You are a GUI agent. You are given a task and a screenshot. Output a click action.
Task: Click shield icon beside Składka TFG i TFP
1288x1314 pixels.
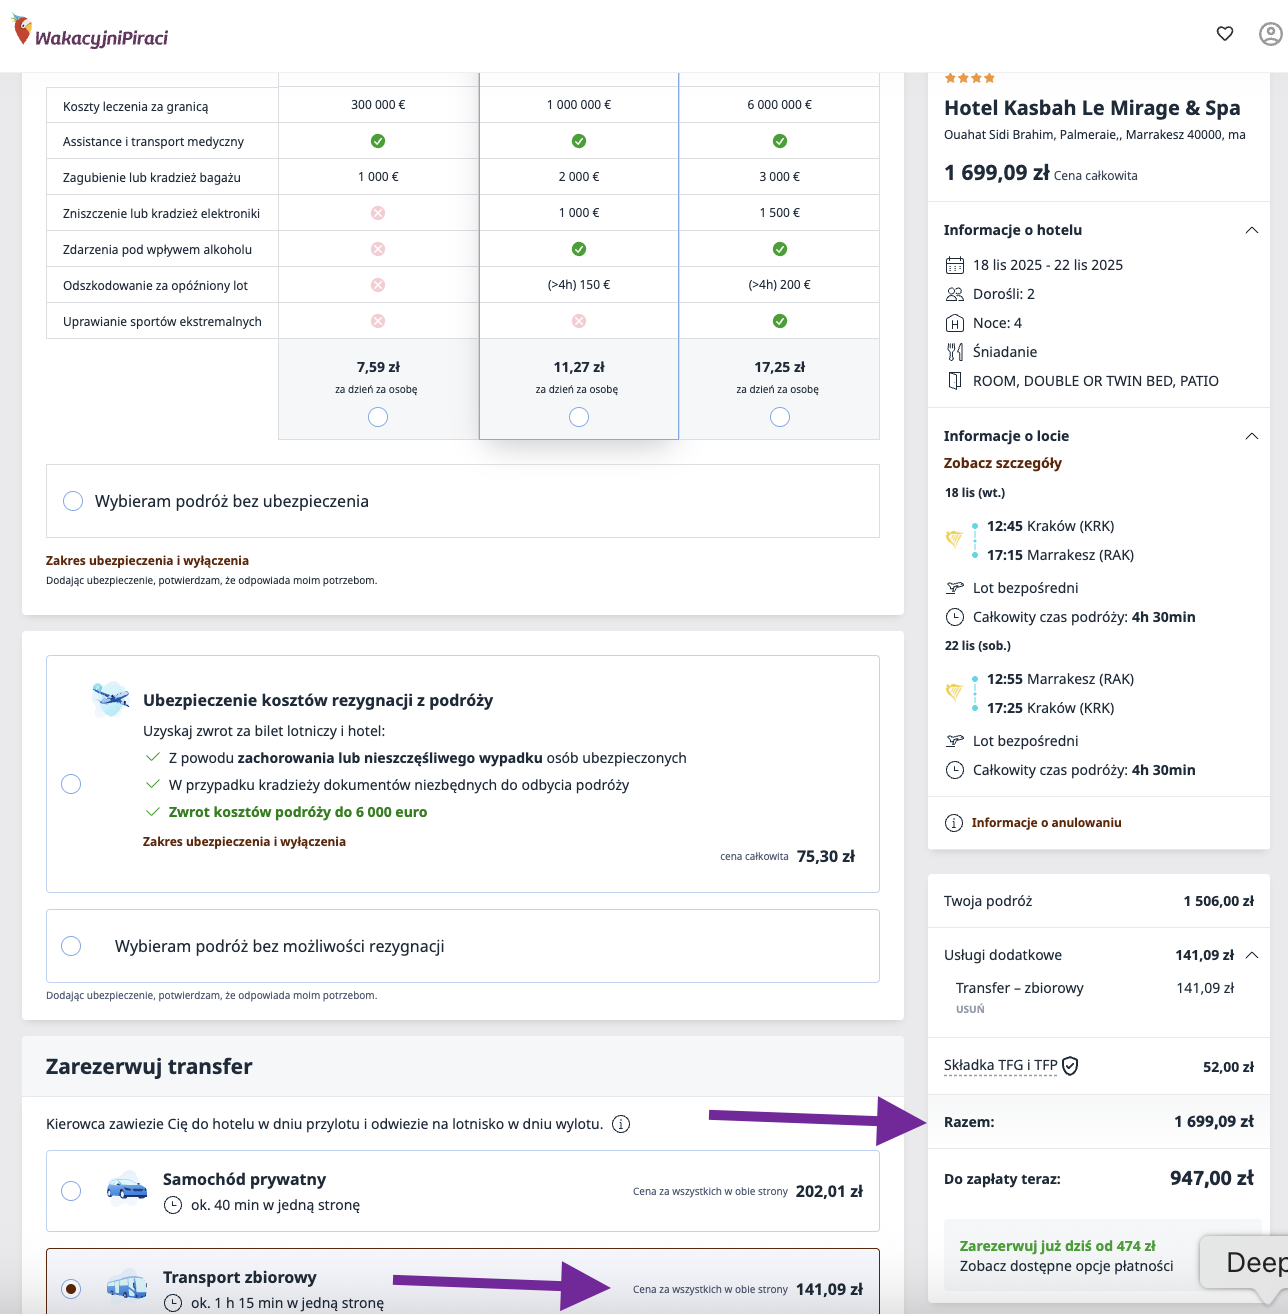1070,1066
